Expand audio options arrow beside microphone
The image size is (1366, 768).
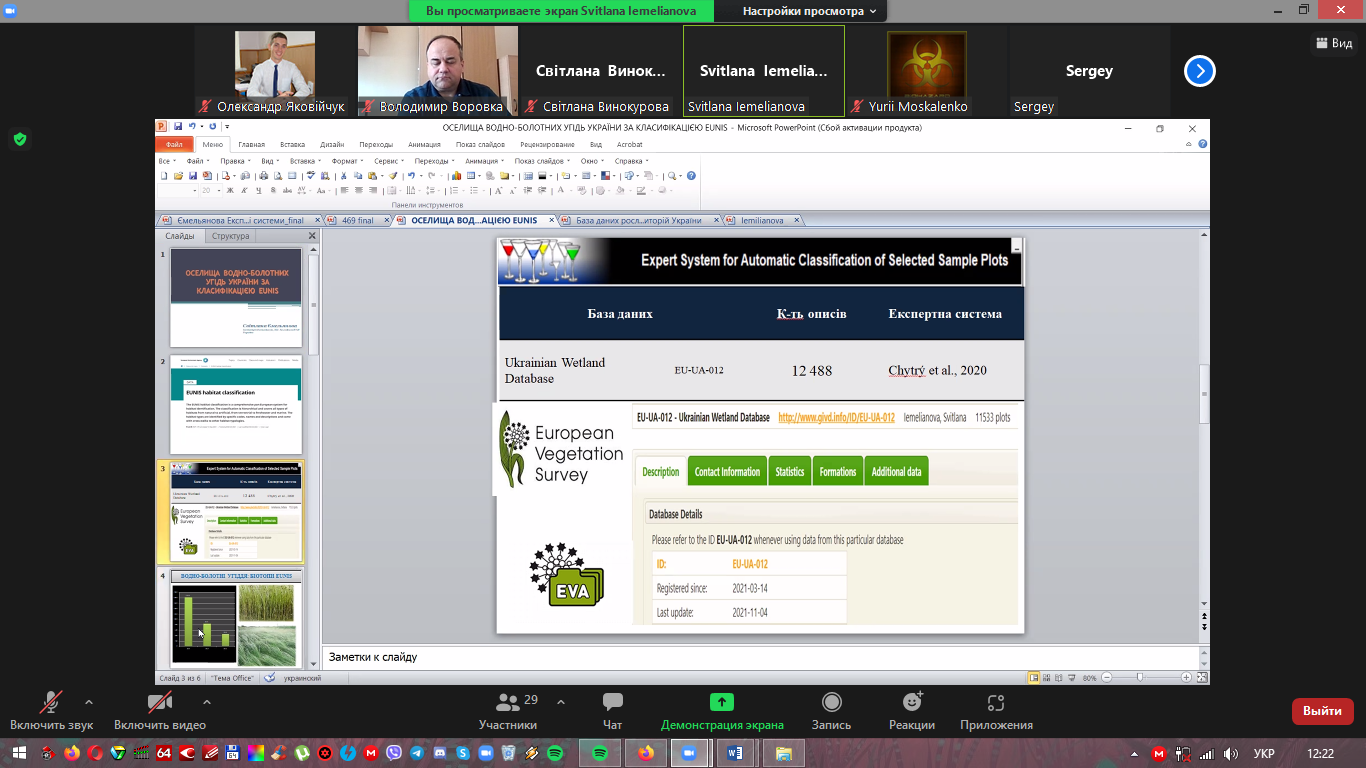(89, 701)
